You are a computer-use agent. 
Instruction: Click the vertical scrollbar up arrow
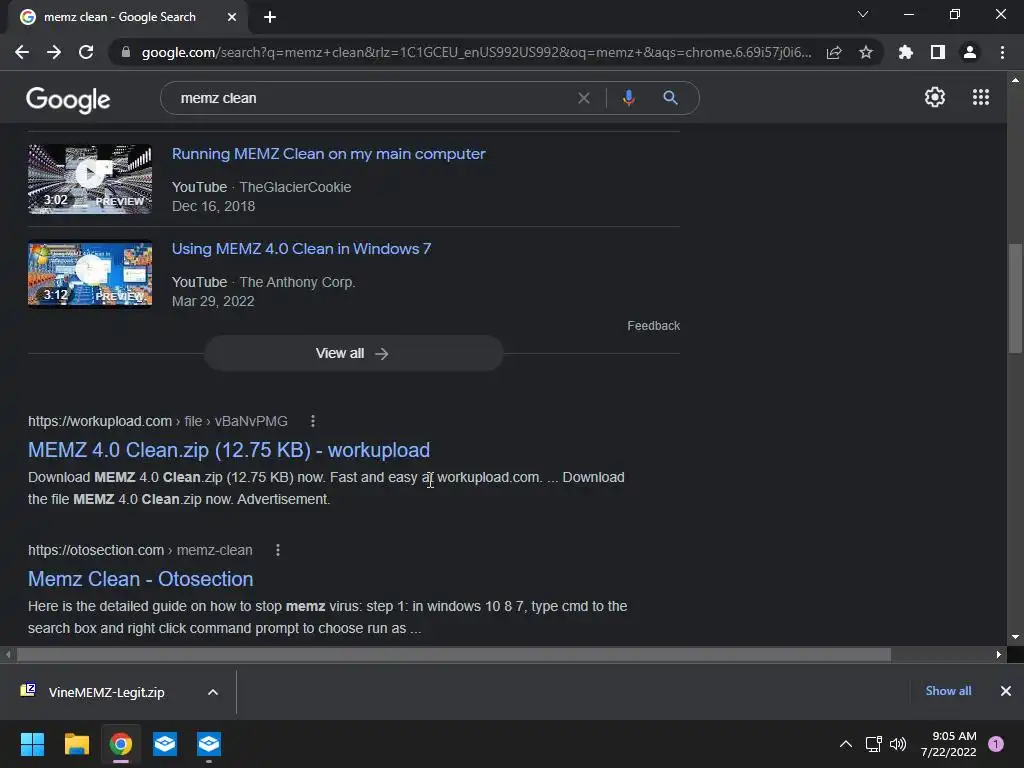[1015, 80]
